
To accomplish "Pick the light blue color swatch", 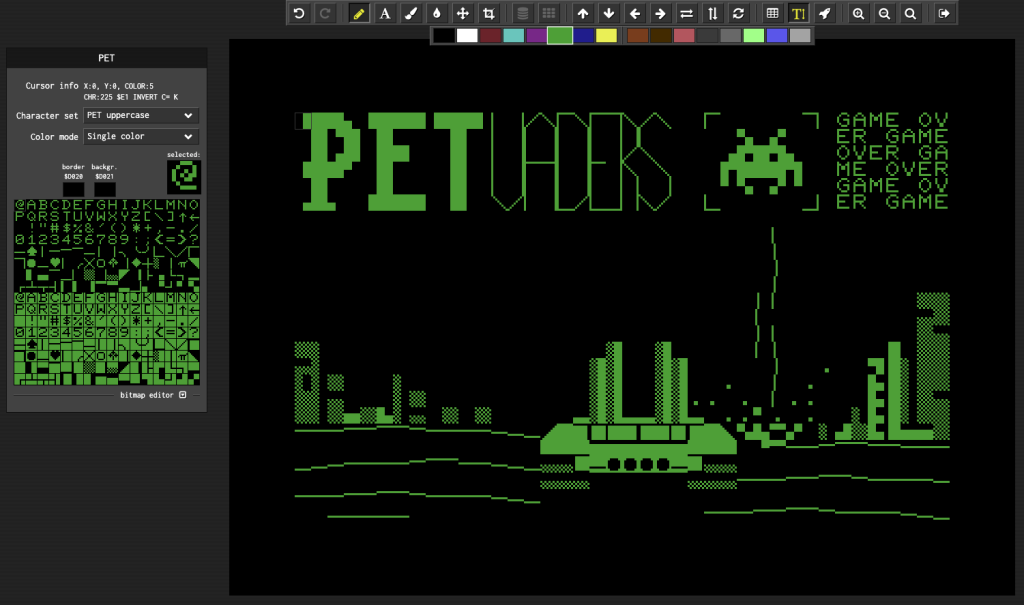I will coord(776,35).
